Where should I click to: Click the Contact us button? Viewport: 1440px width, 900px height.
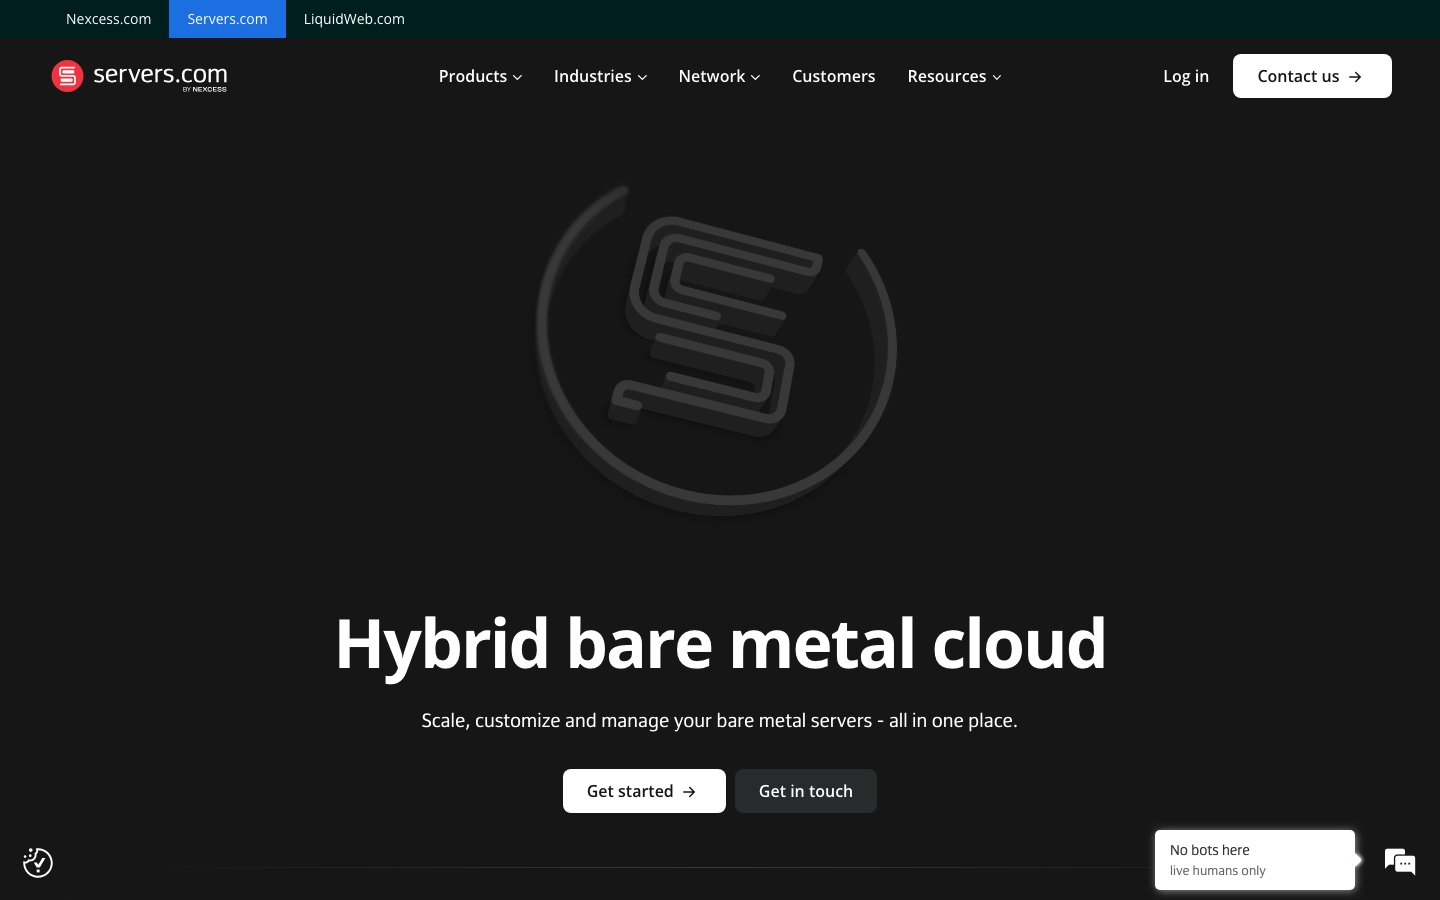[x=1312, y=76]
